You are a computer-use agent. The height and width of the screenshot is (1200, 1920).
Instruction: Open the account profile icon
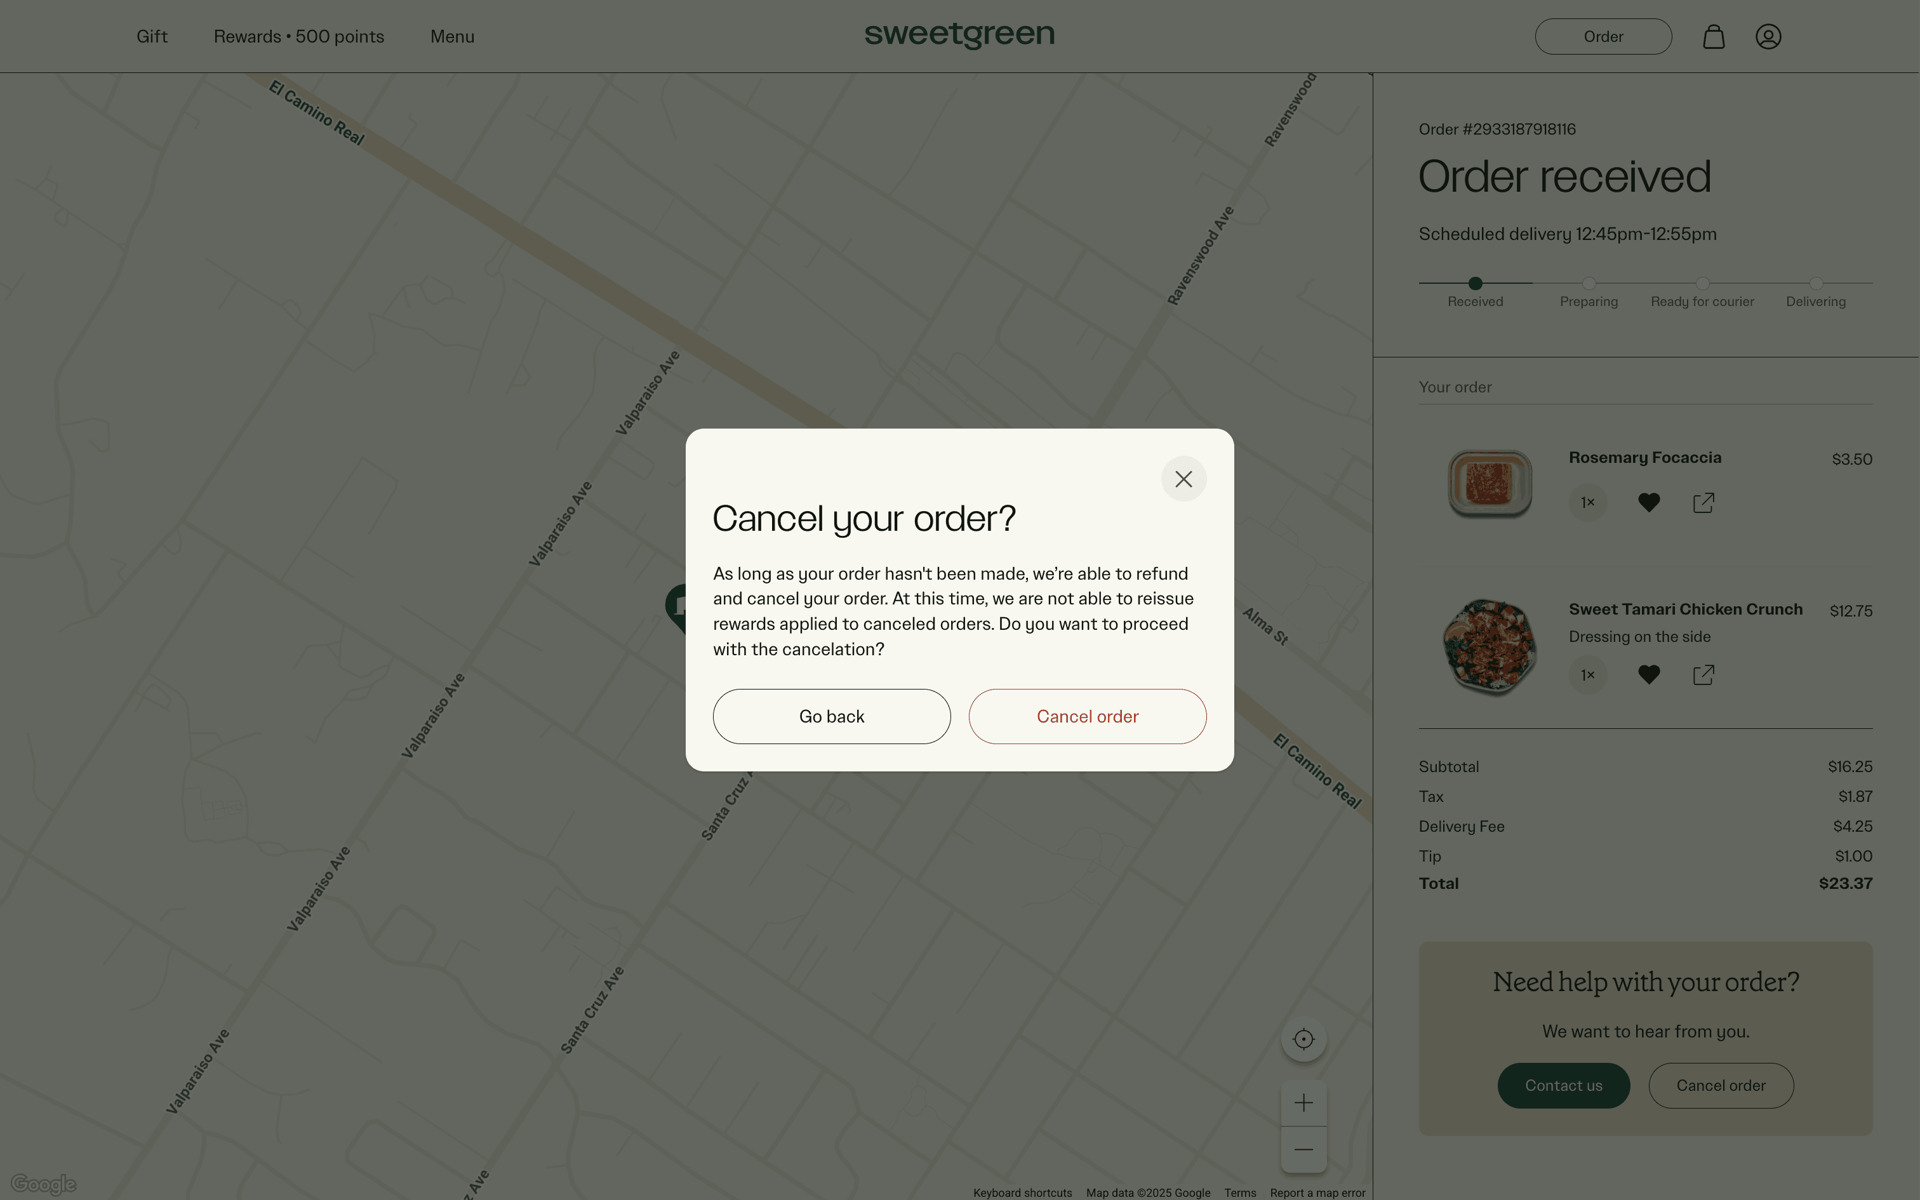pyautogui.click(x=1768, y=37)
